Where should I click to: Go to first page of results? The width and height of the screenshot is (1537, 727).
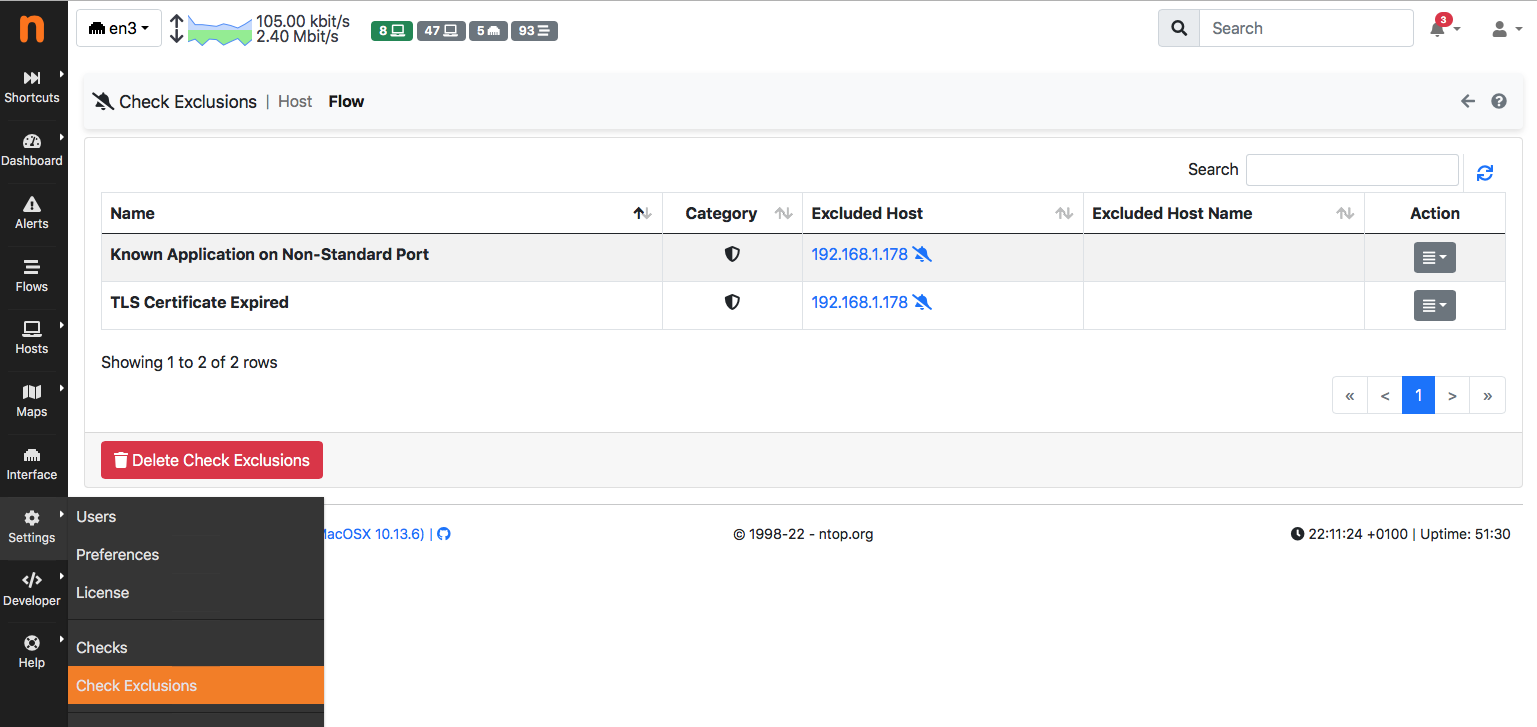[x=1350, y=395]
